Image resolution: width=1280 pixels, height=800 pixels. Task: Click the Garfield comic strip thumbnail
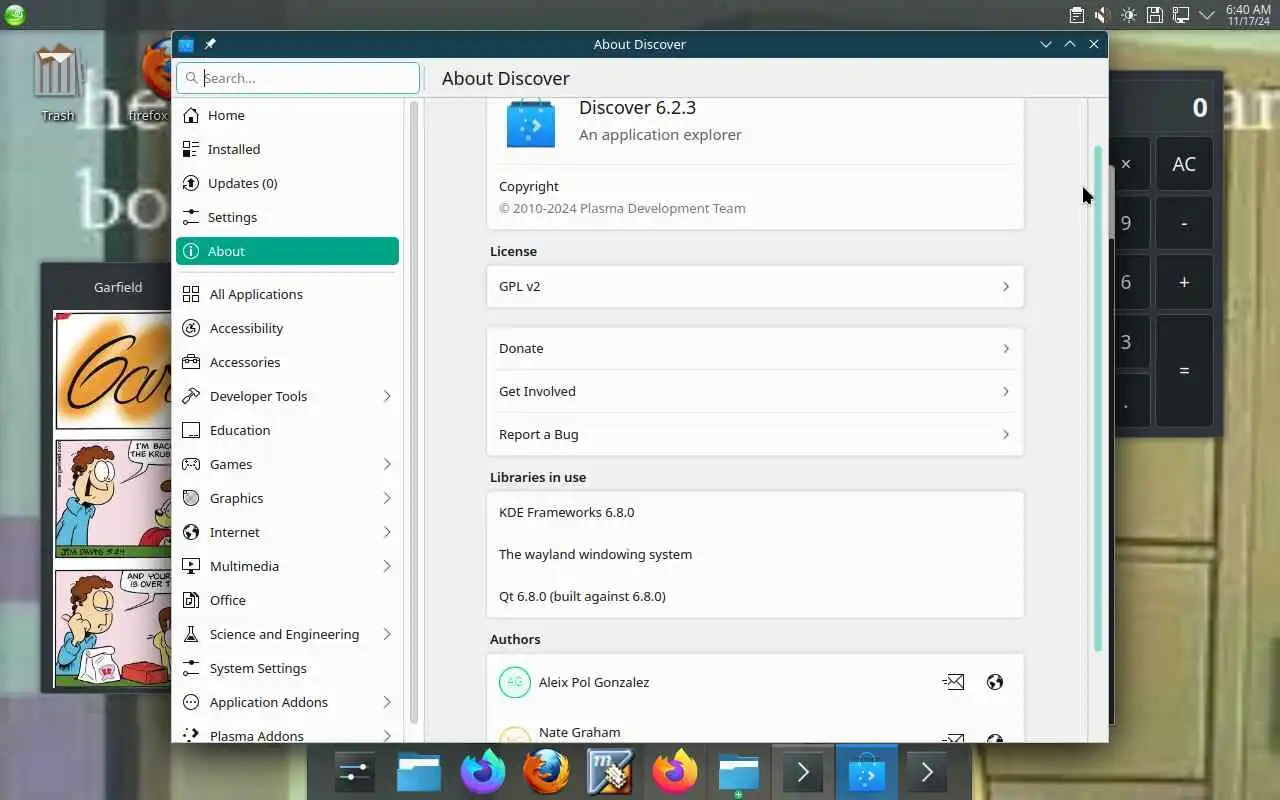click(x=112, y=498)
